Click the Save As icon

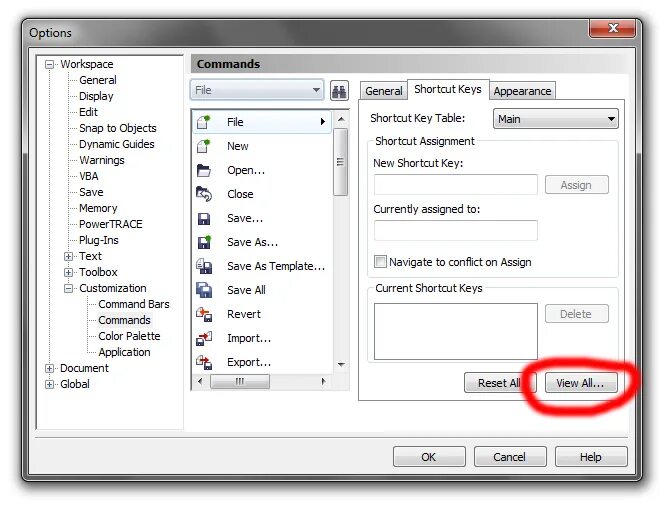204,242
